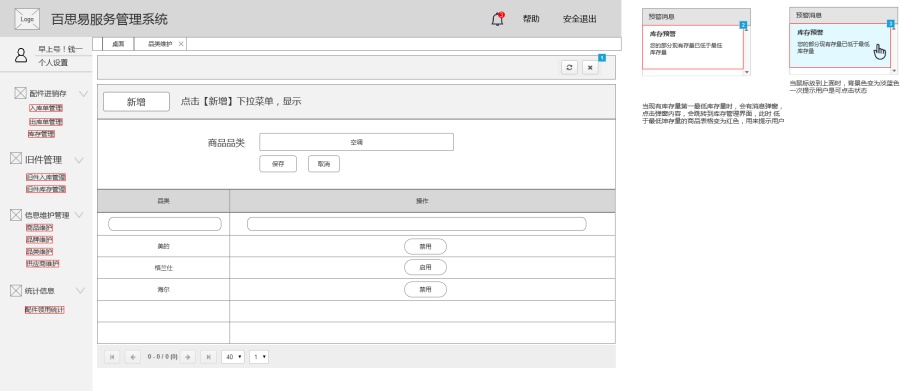Collapse the 旧件管理 section chevron
The width and height of the screenshot is (900, 391).
coord(79,160)
